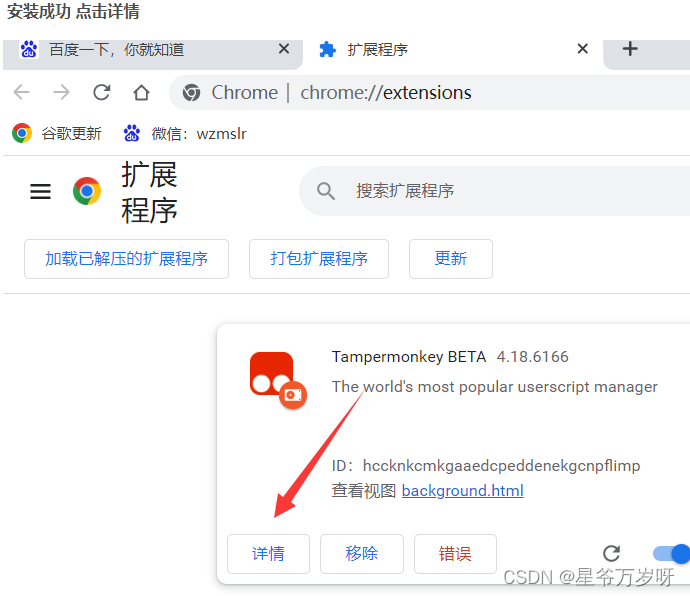690x596 pixels.
Task: Click the Baidu paw favicon on first tab
Action: point(29,49)
